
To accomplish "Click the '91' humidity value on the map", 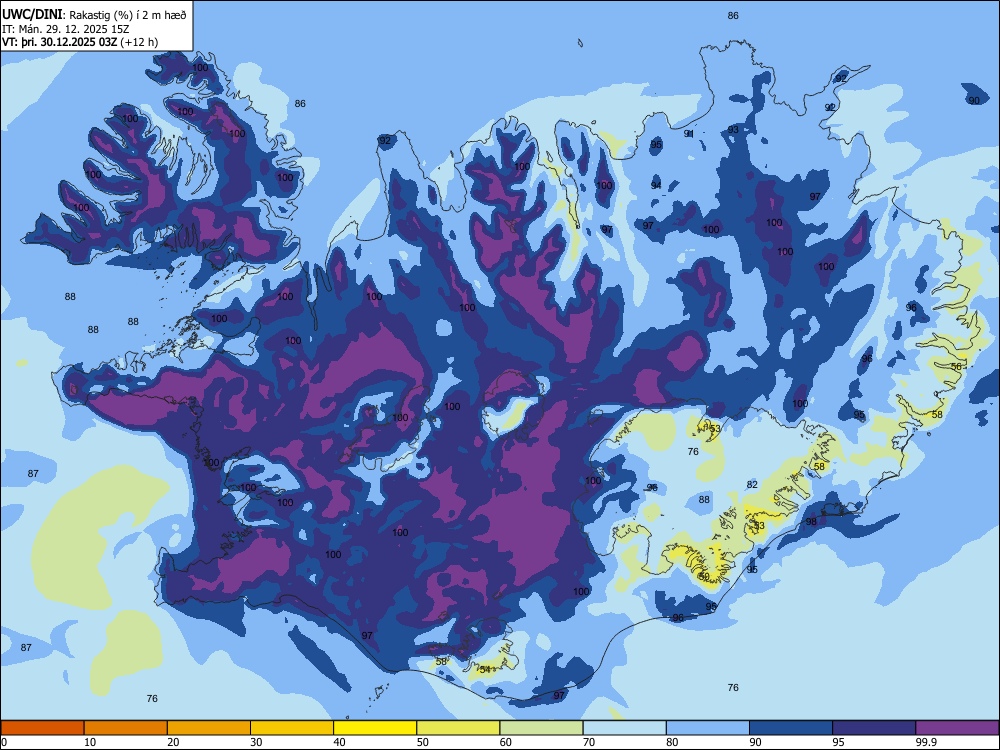I will (689, 134).
